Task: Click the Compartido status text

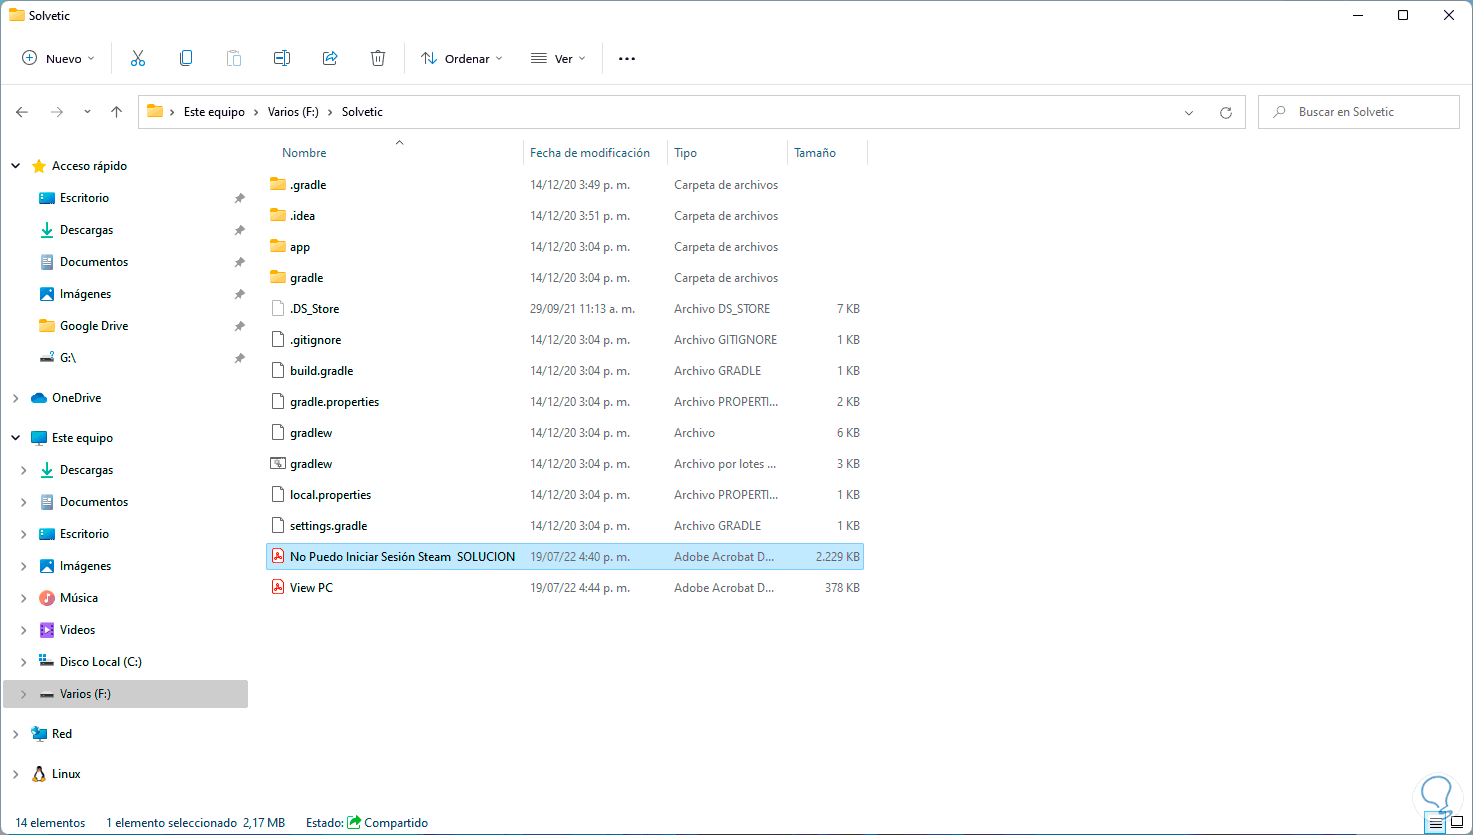Action: [396, 823]
